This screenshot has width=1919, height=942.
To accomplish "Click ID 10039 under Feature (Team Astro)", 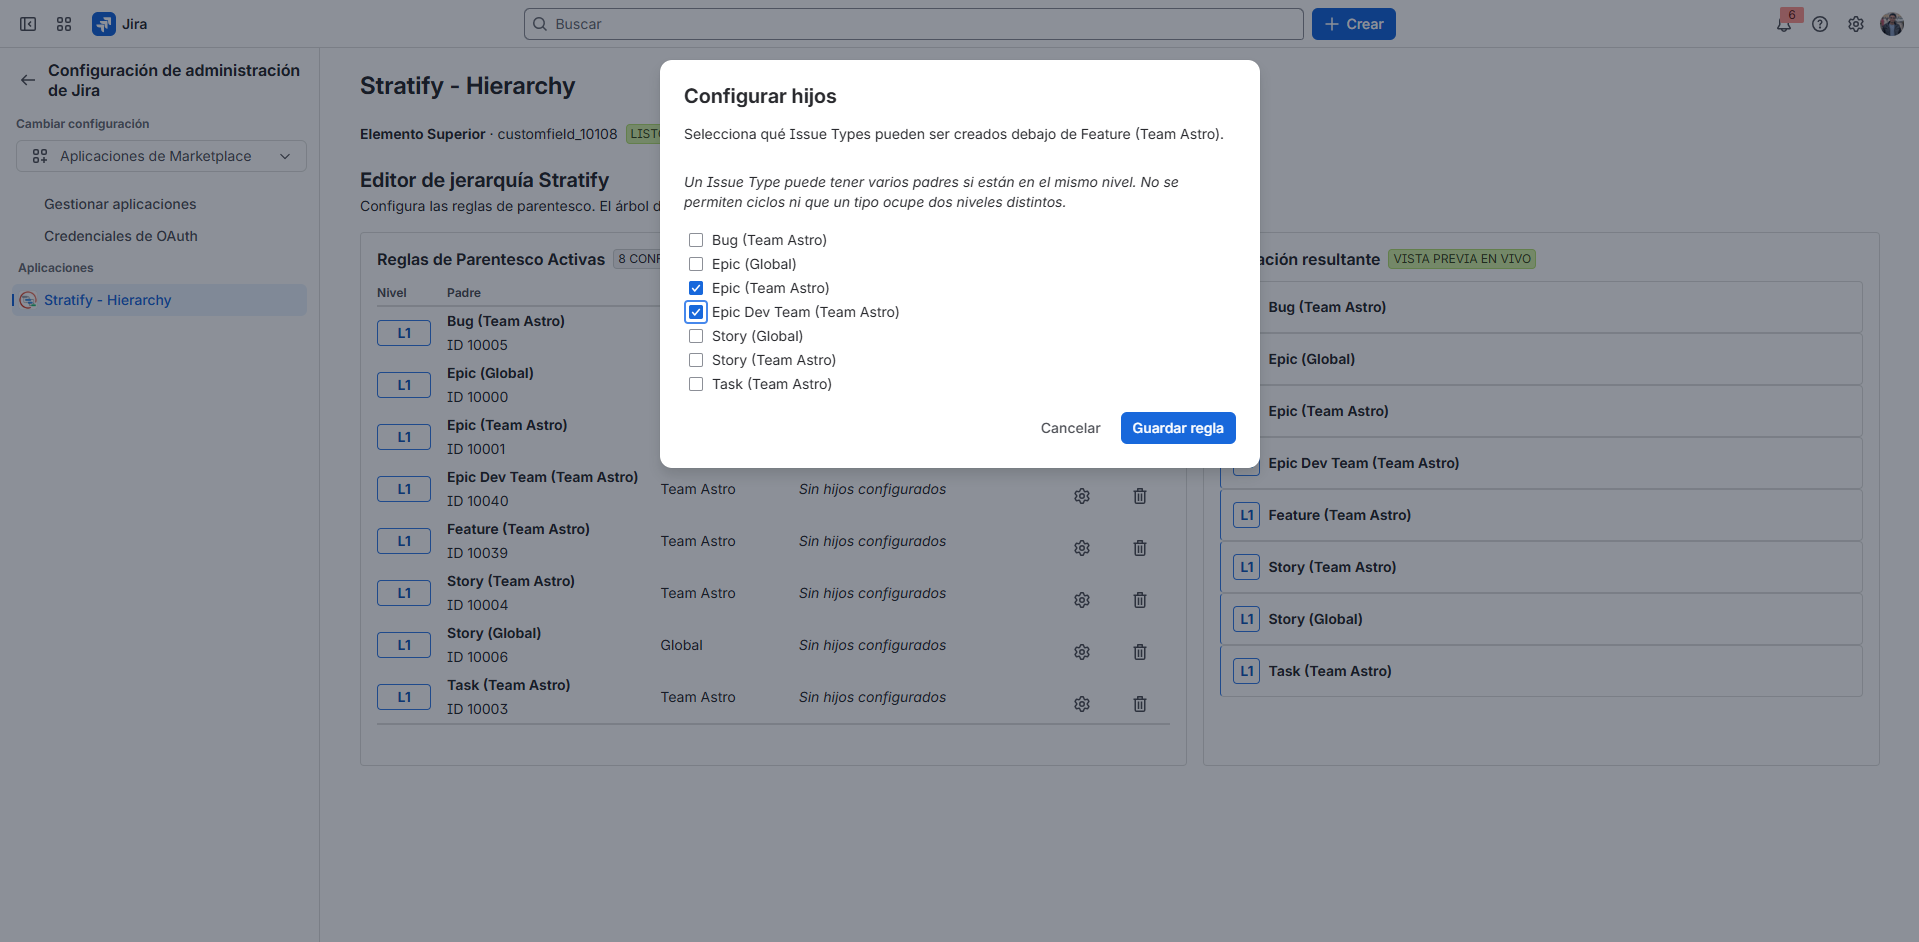I will [477, 553].
